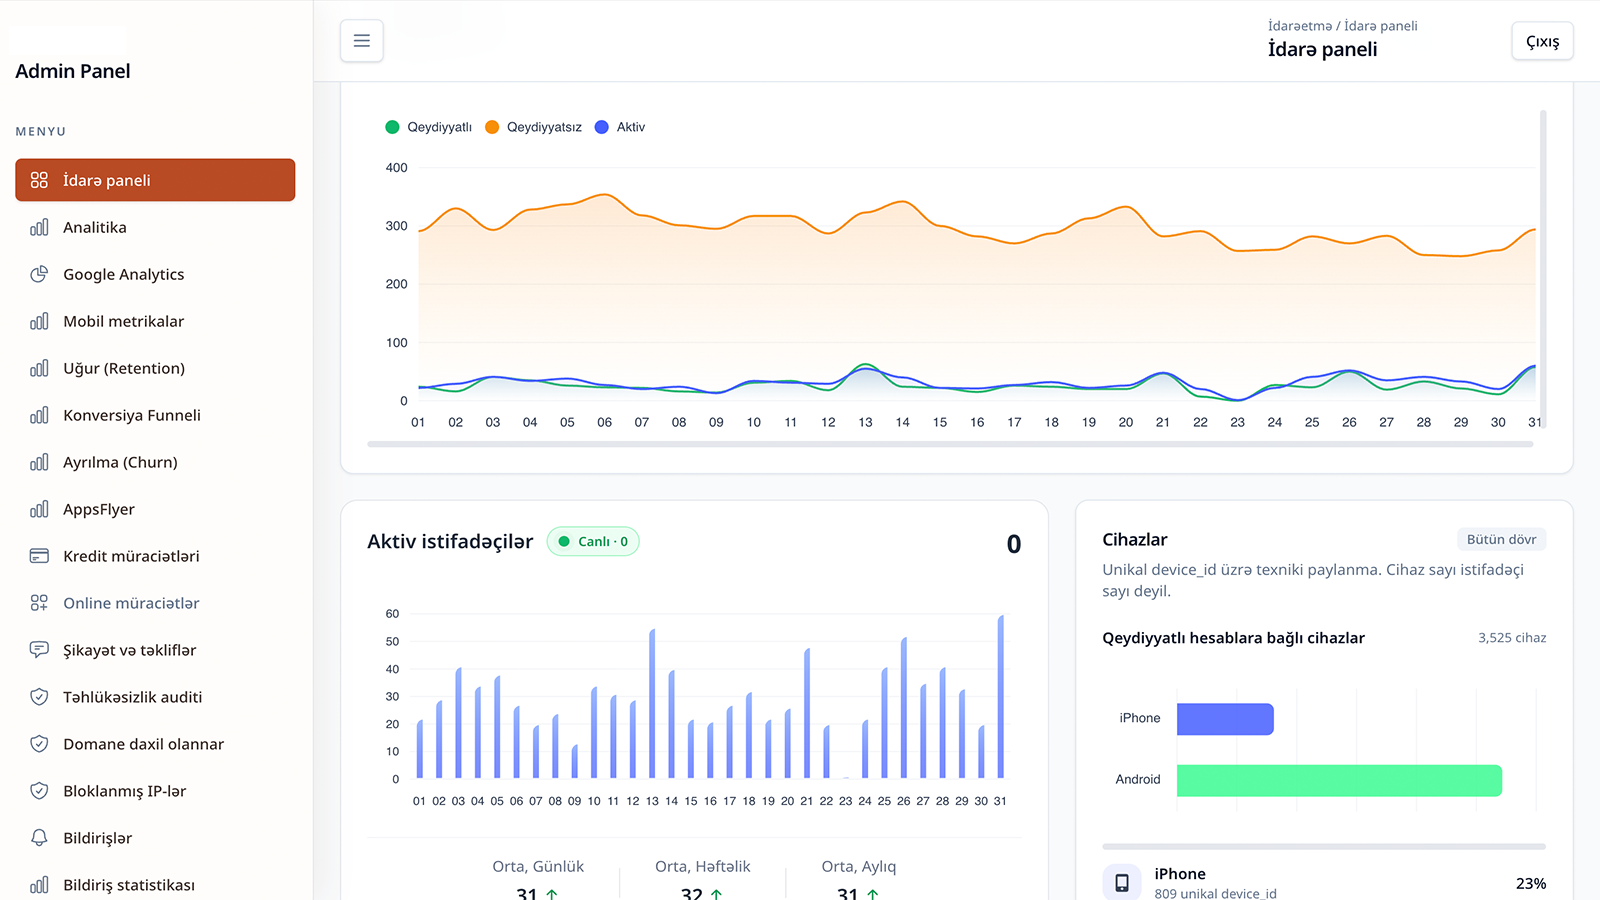The width and height of the screenshot is (1600, 900).
Task: Click the Admin Panel title link
Action: pyautogui.click(x=73, y=71)
